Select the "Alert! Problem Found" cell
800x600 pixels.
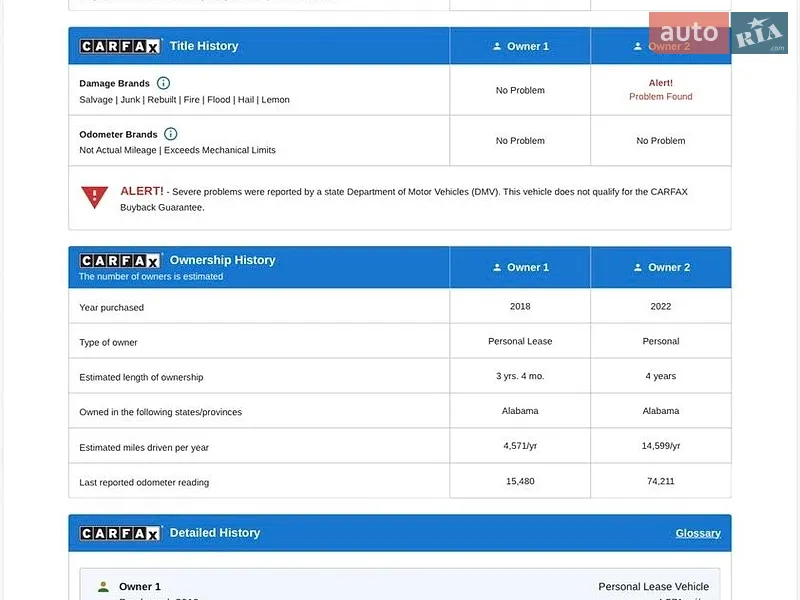pyautogui.click(x=661, y=90)
